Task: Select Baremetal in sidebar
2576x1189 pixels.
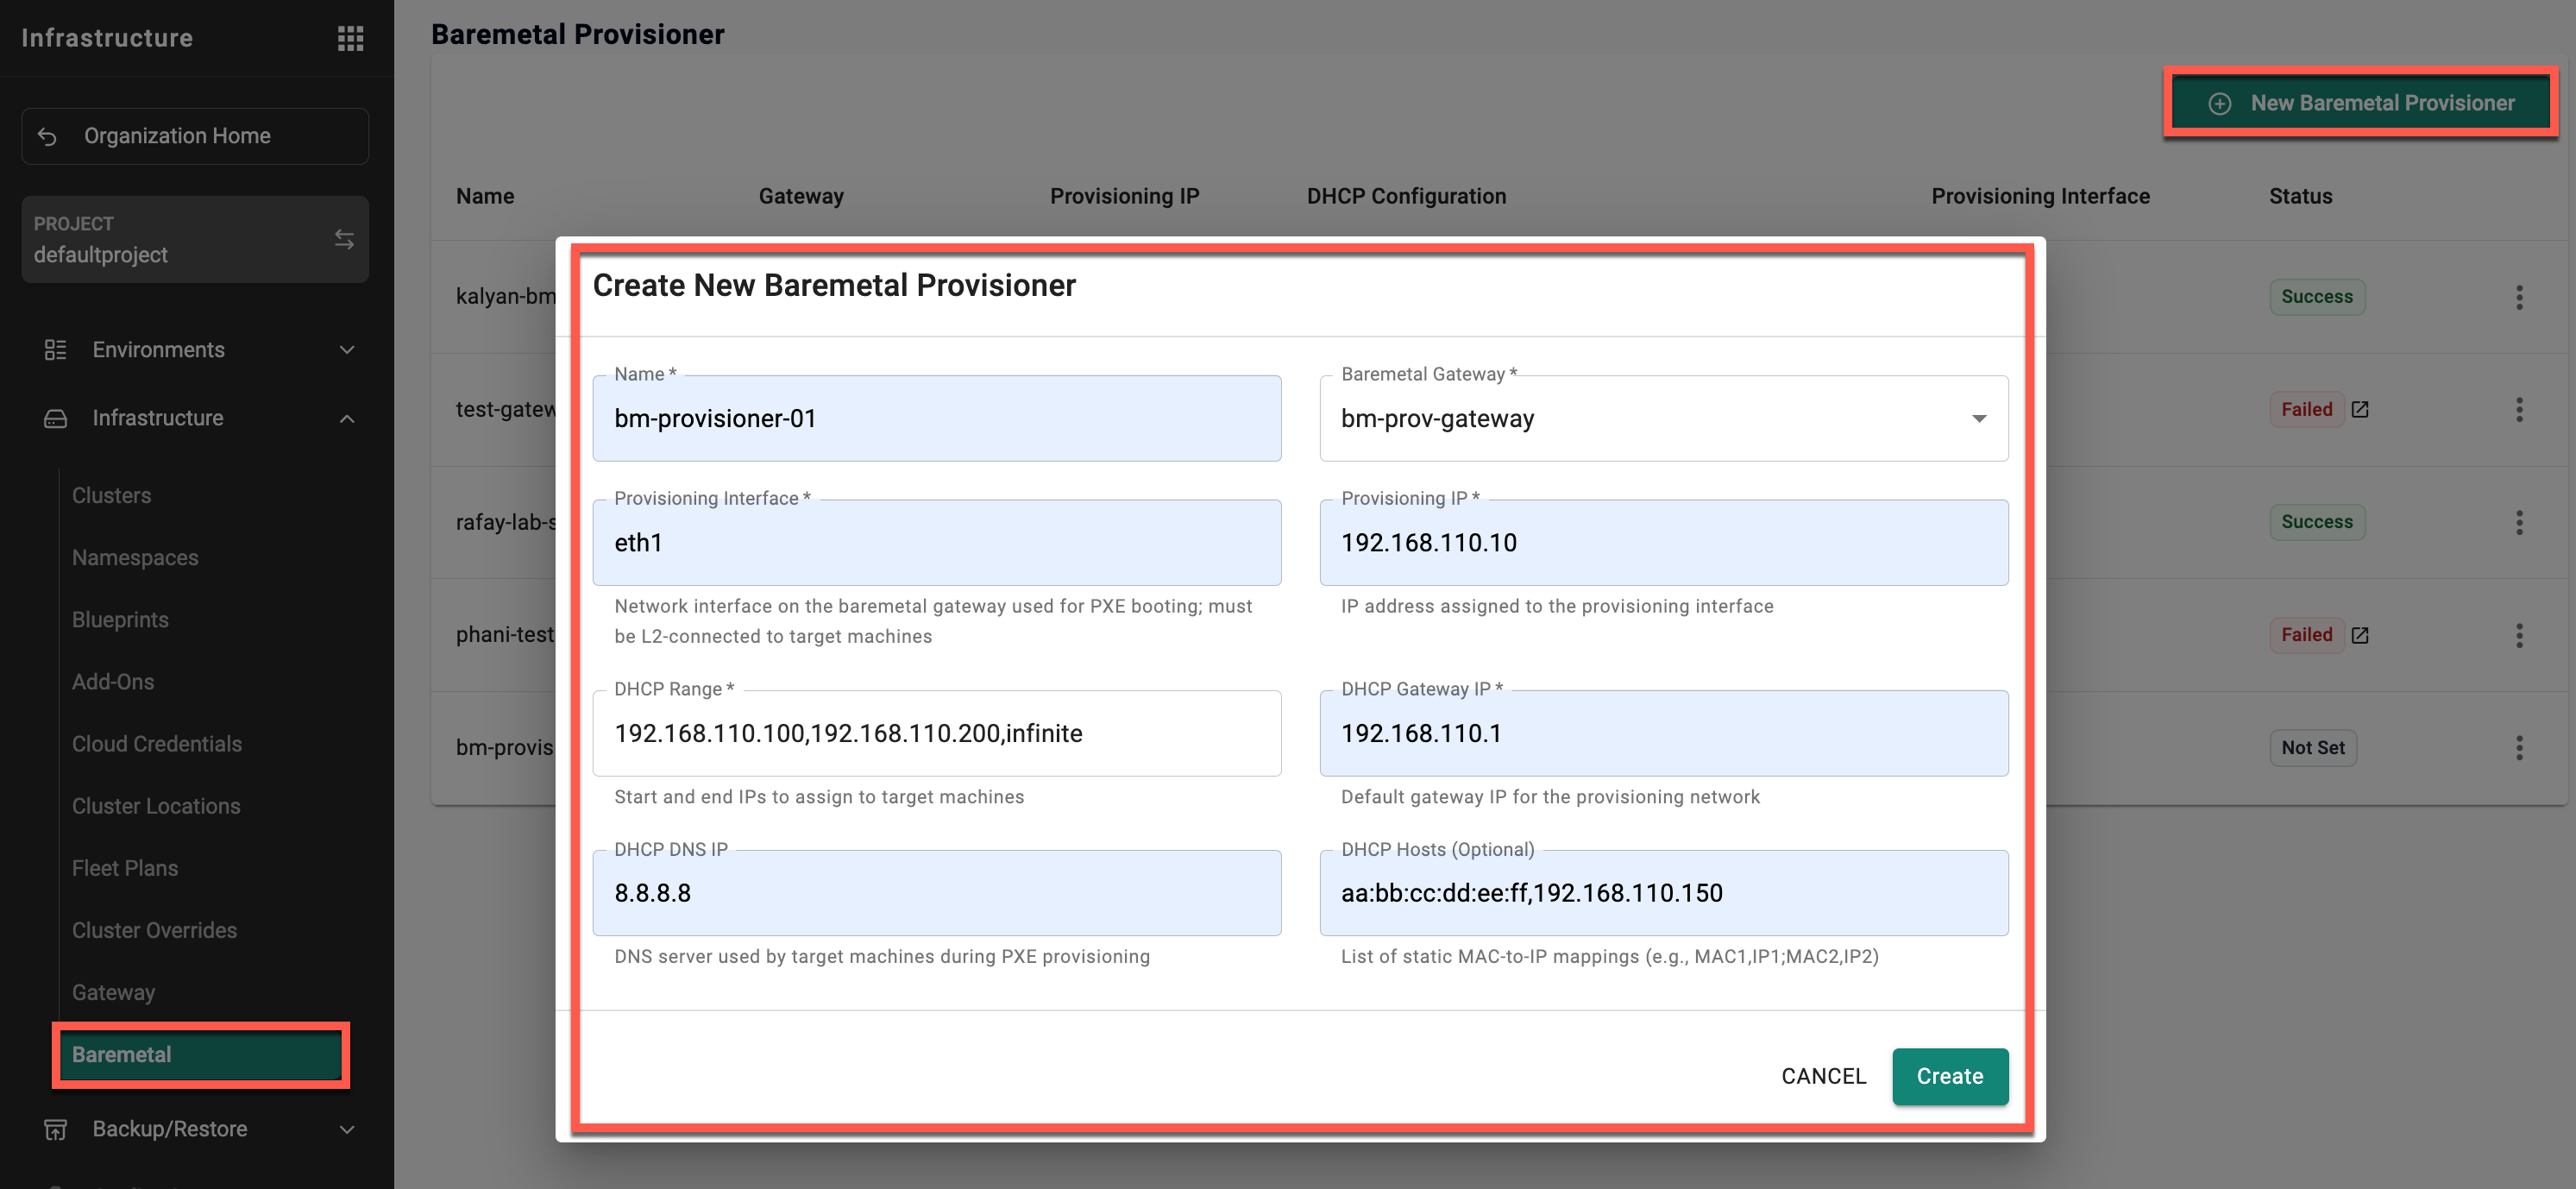Action: 201,1055
